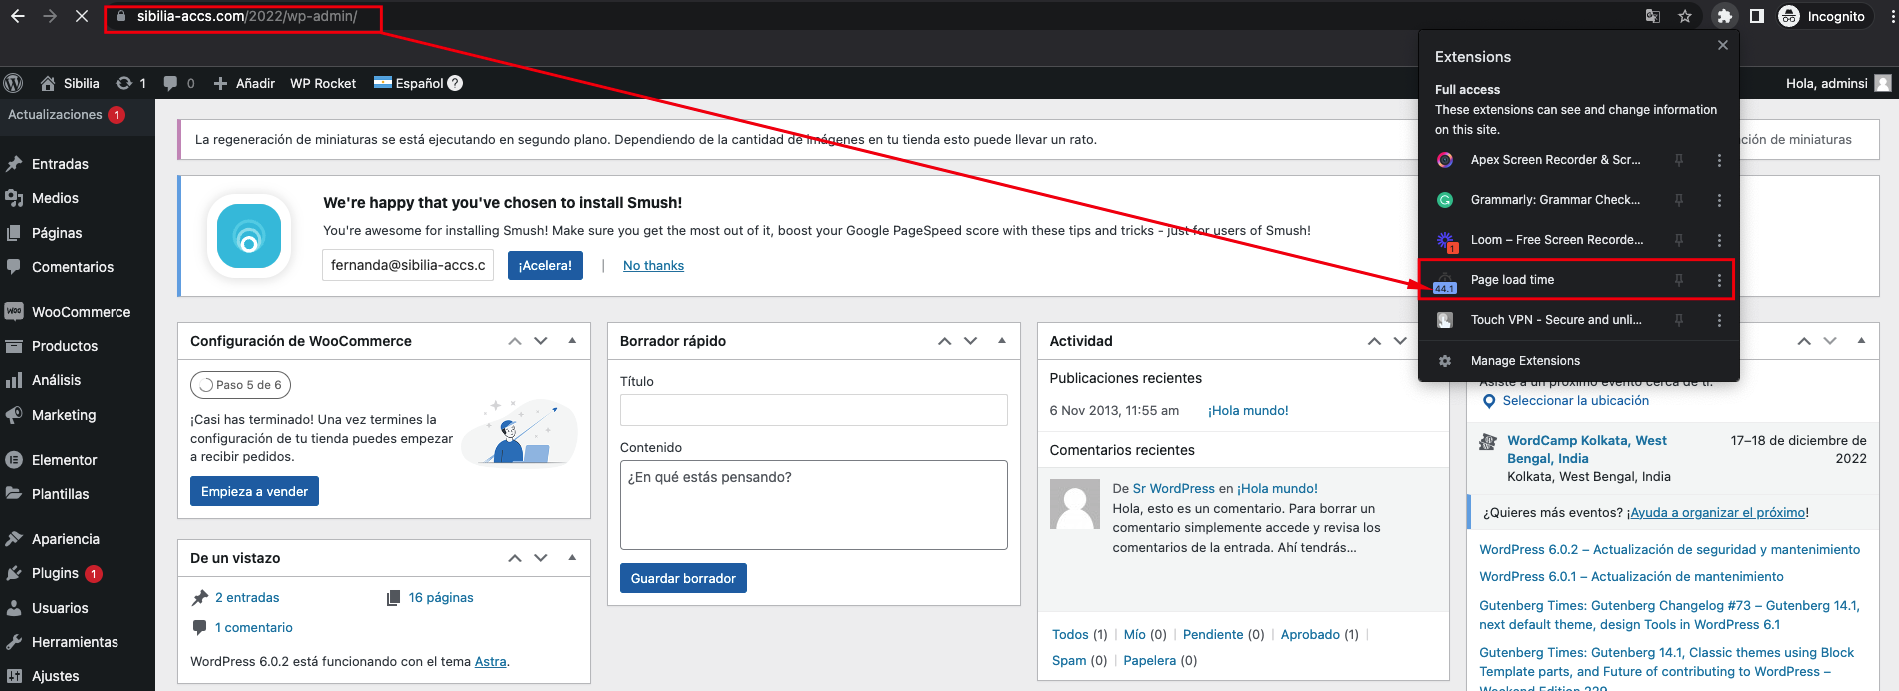Image resolution: width=1899 pixels, height=691 pixels.
Task: Click the Grammarly extension entry
Action: click(1555, 200)
